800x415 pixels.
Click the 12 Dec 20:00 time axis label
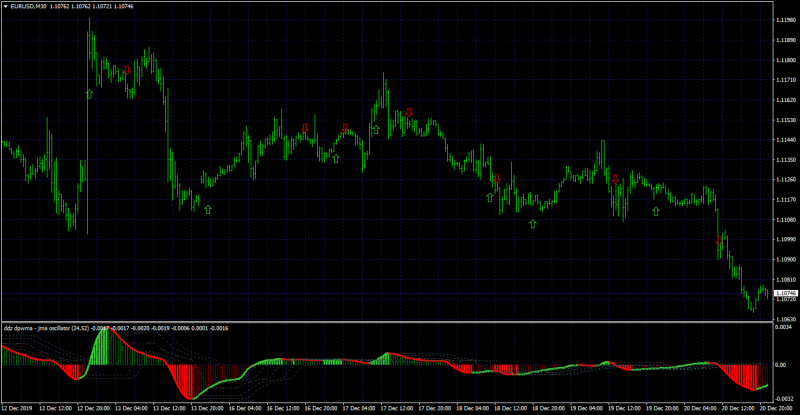click(x=93, y=408)
